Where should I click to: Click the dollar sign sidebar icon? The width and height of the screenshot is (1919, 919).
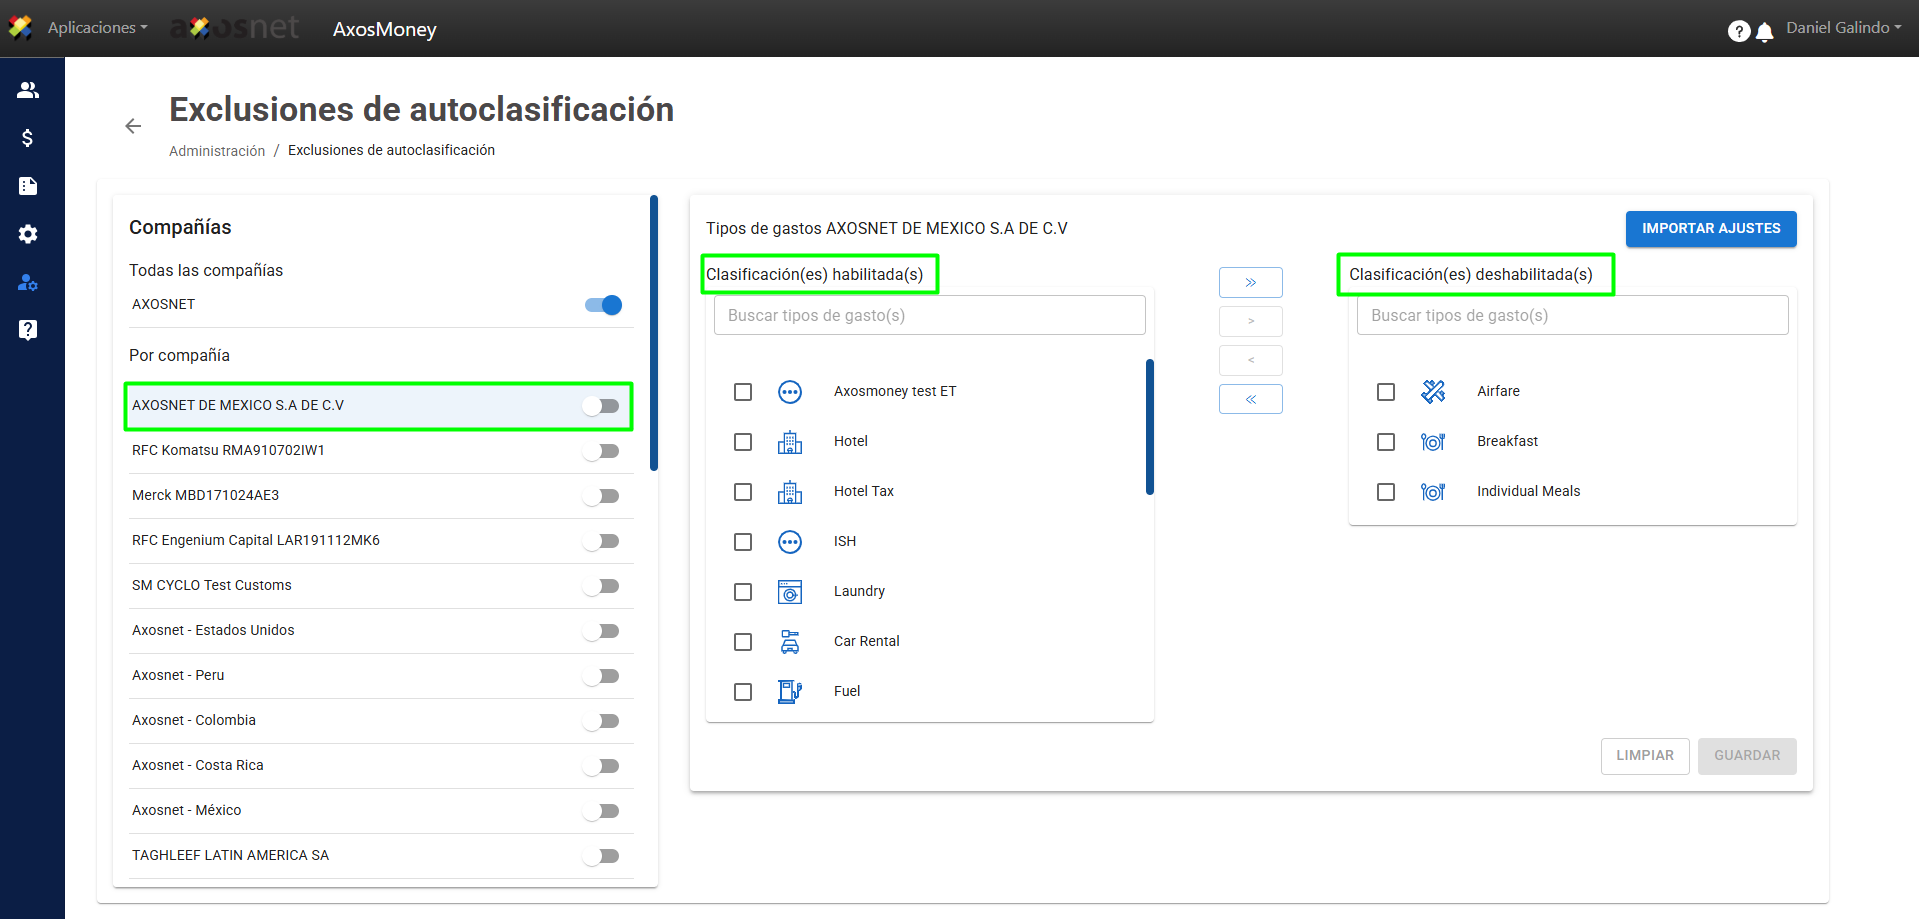[x=28, y=138]
